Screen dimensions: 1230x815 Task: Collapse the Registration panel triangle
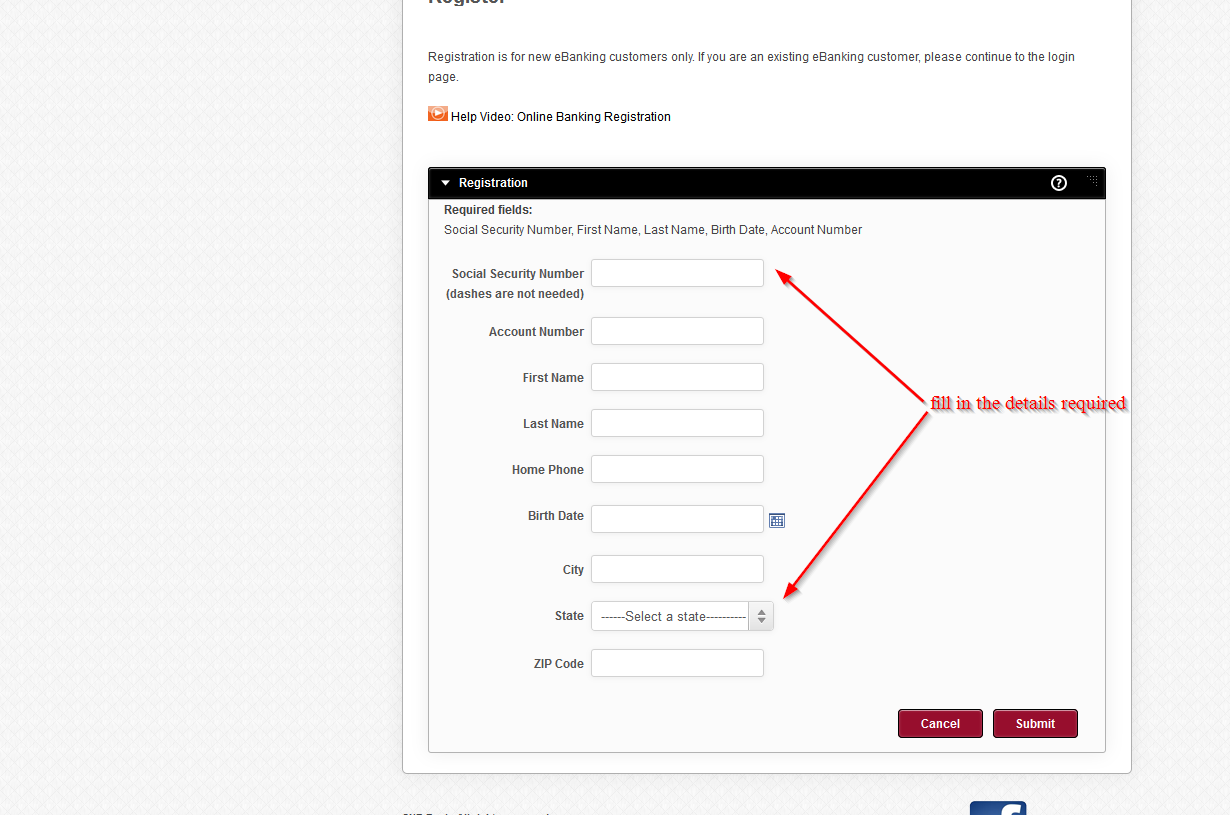pyautogui.click(x=446, y=183)
